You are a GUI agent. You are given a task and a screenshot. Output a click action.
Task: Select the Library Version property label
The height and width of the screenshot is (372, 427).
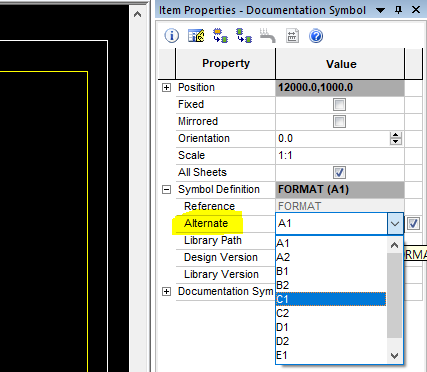click(x=221, y=274)
